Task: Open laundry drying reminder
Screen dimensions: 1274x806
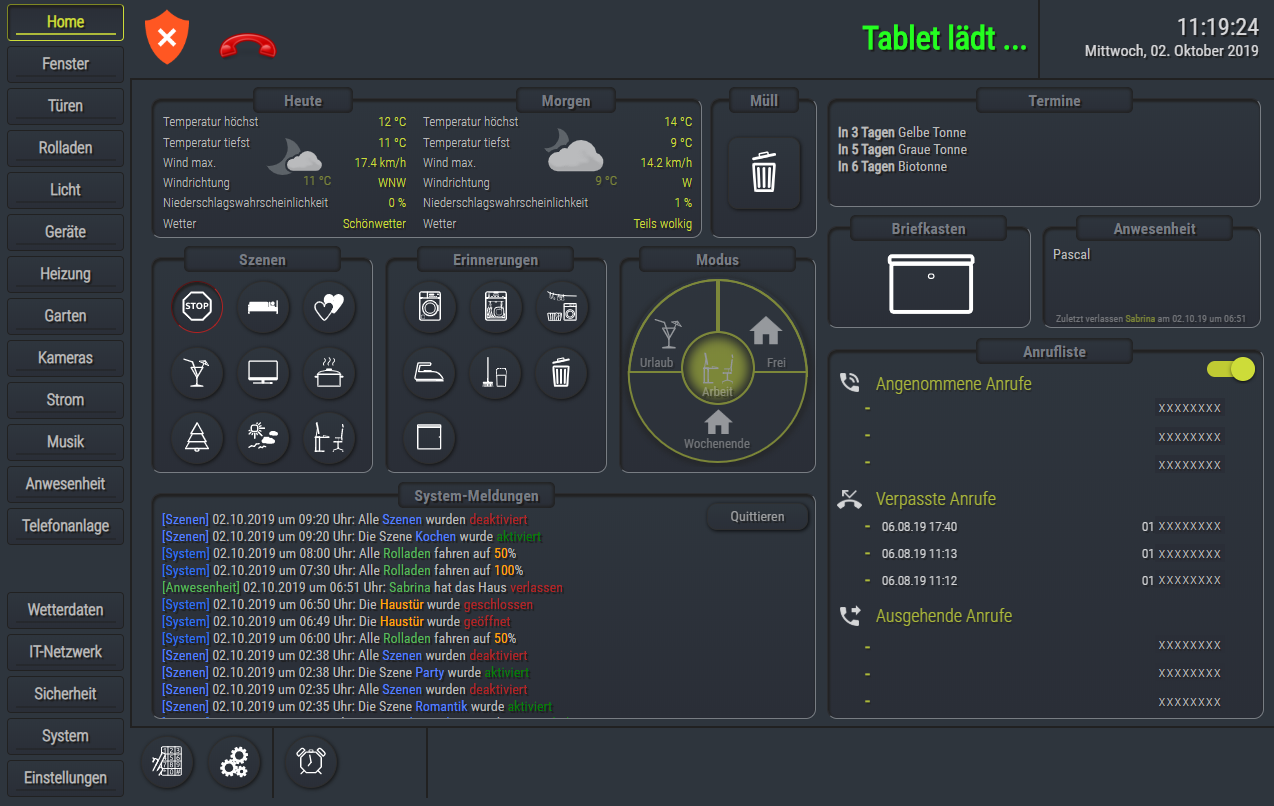Action: (562, 307)
